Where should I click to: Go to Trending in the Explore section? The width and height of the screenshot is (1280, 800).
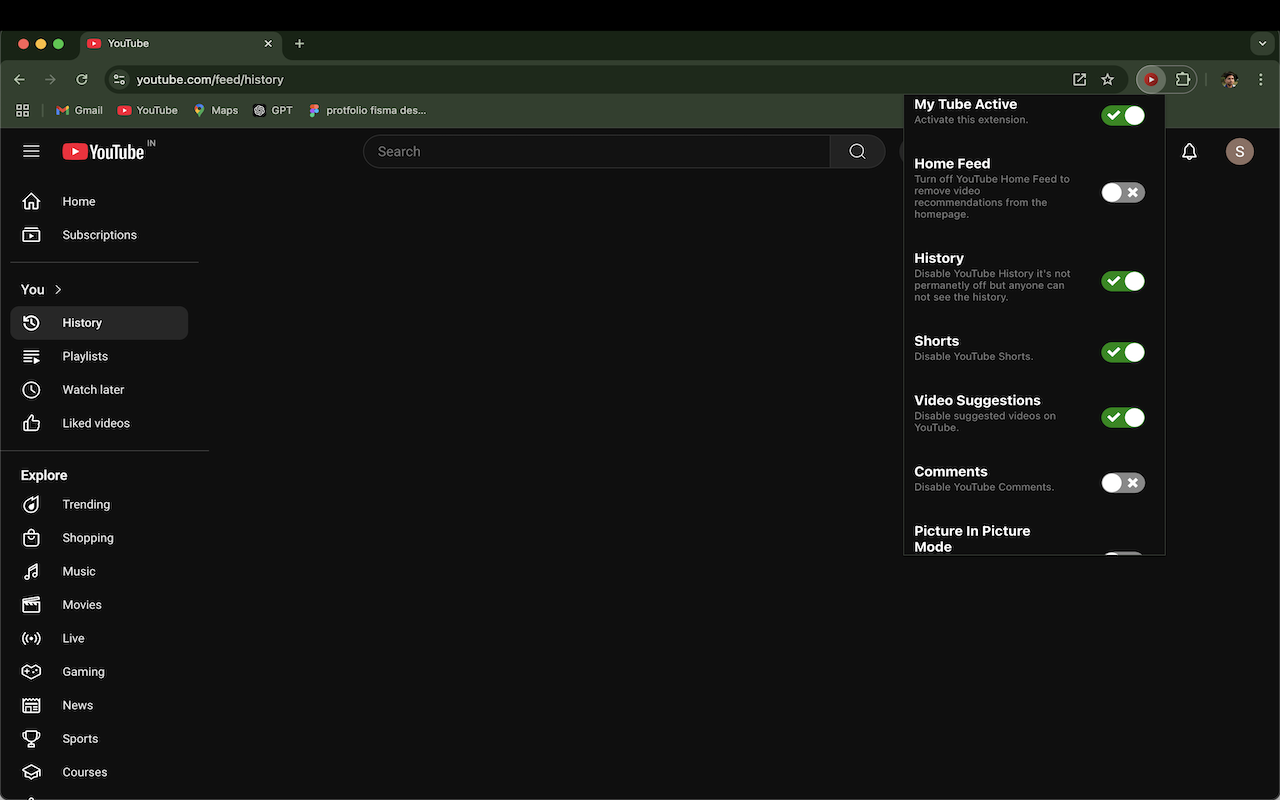tap(86, 504)
